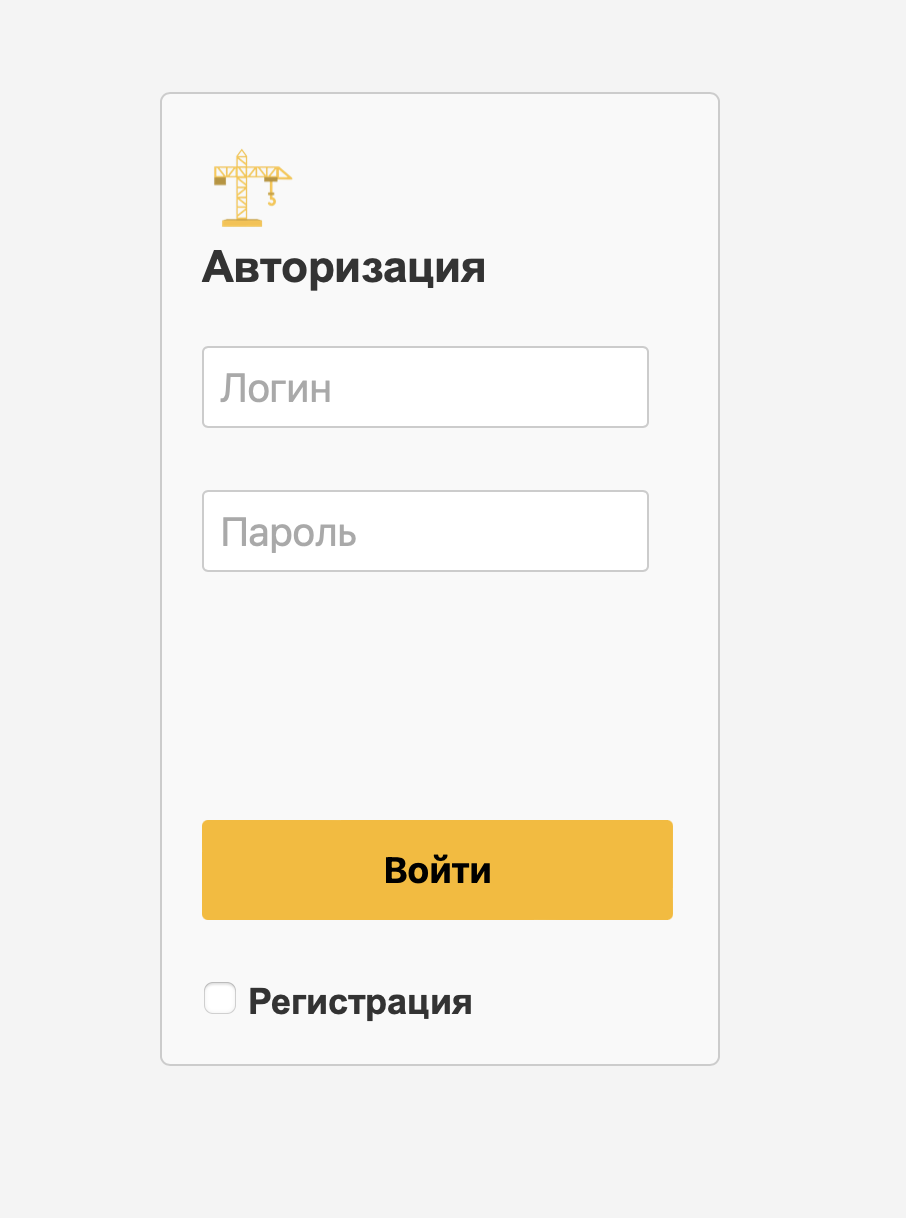The image size is (906, 1218).
Task: Click the tower crane image in the card
Action: pyautogui.click(x=251, y=188)
